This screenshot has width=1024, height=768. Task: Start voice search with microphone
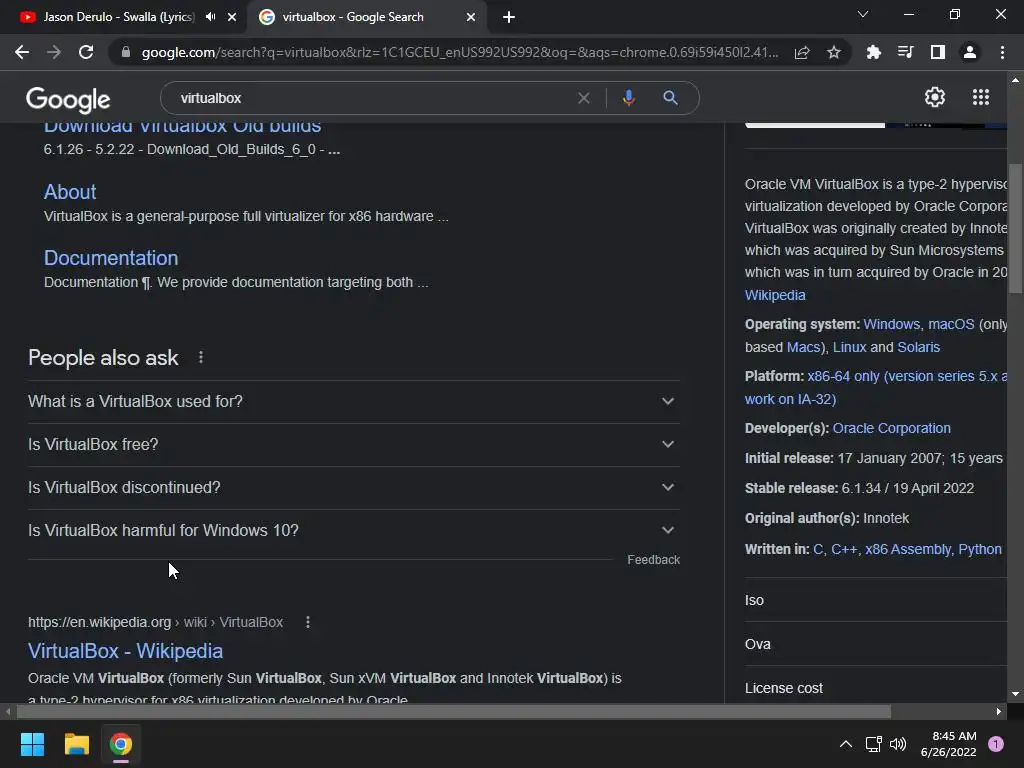click(629, 98)
